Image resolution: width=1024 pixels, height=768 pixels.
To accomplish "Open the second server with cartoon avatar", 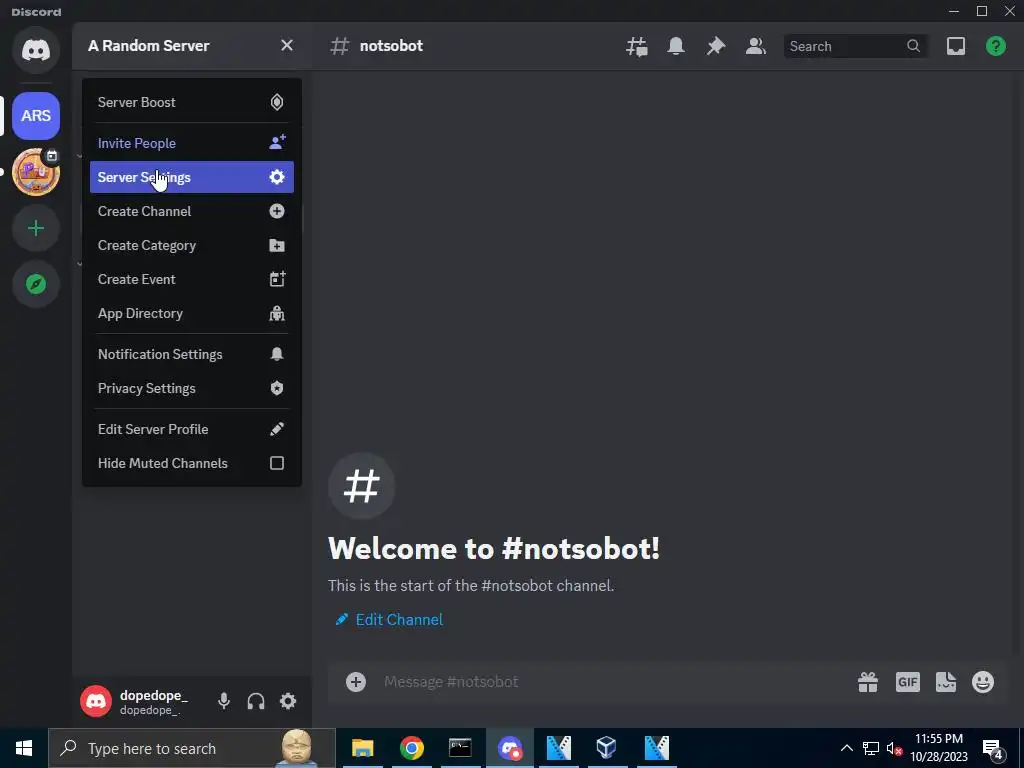I will click(36, 172).
